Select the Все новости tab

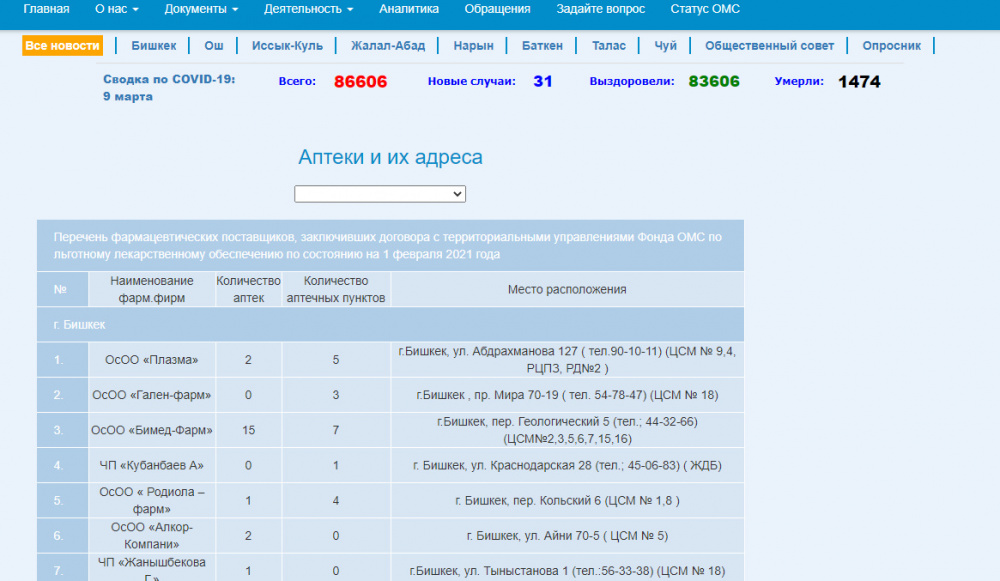point(63,46)
